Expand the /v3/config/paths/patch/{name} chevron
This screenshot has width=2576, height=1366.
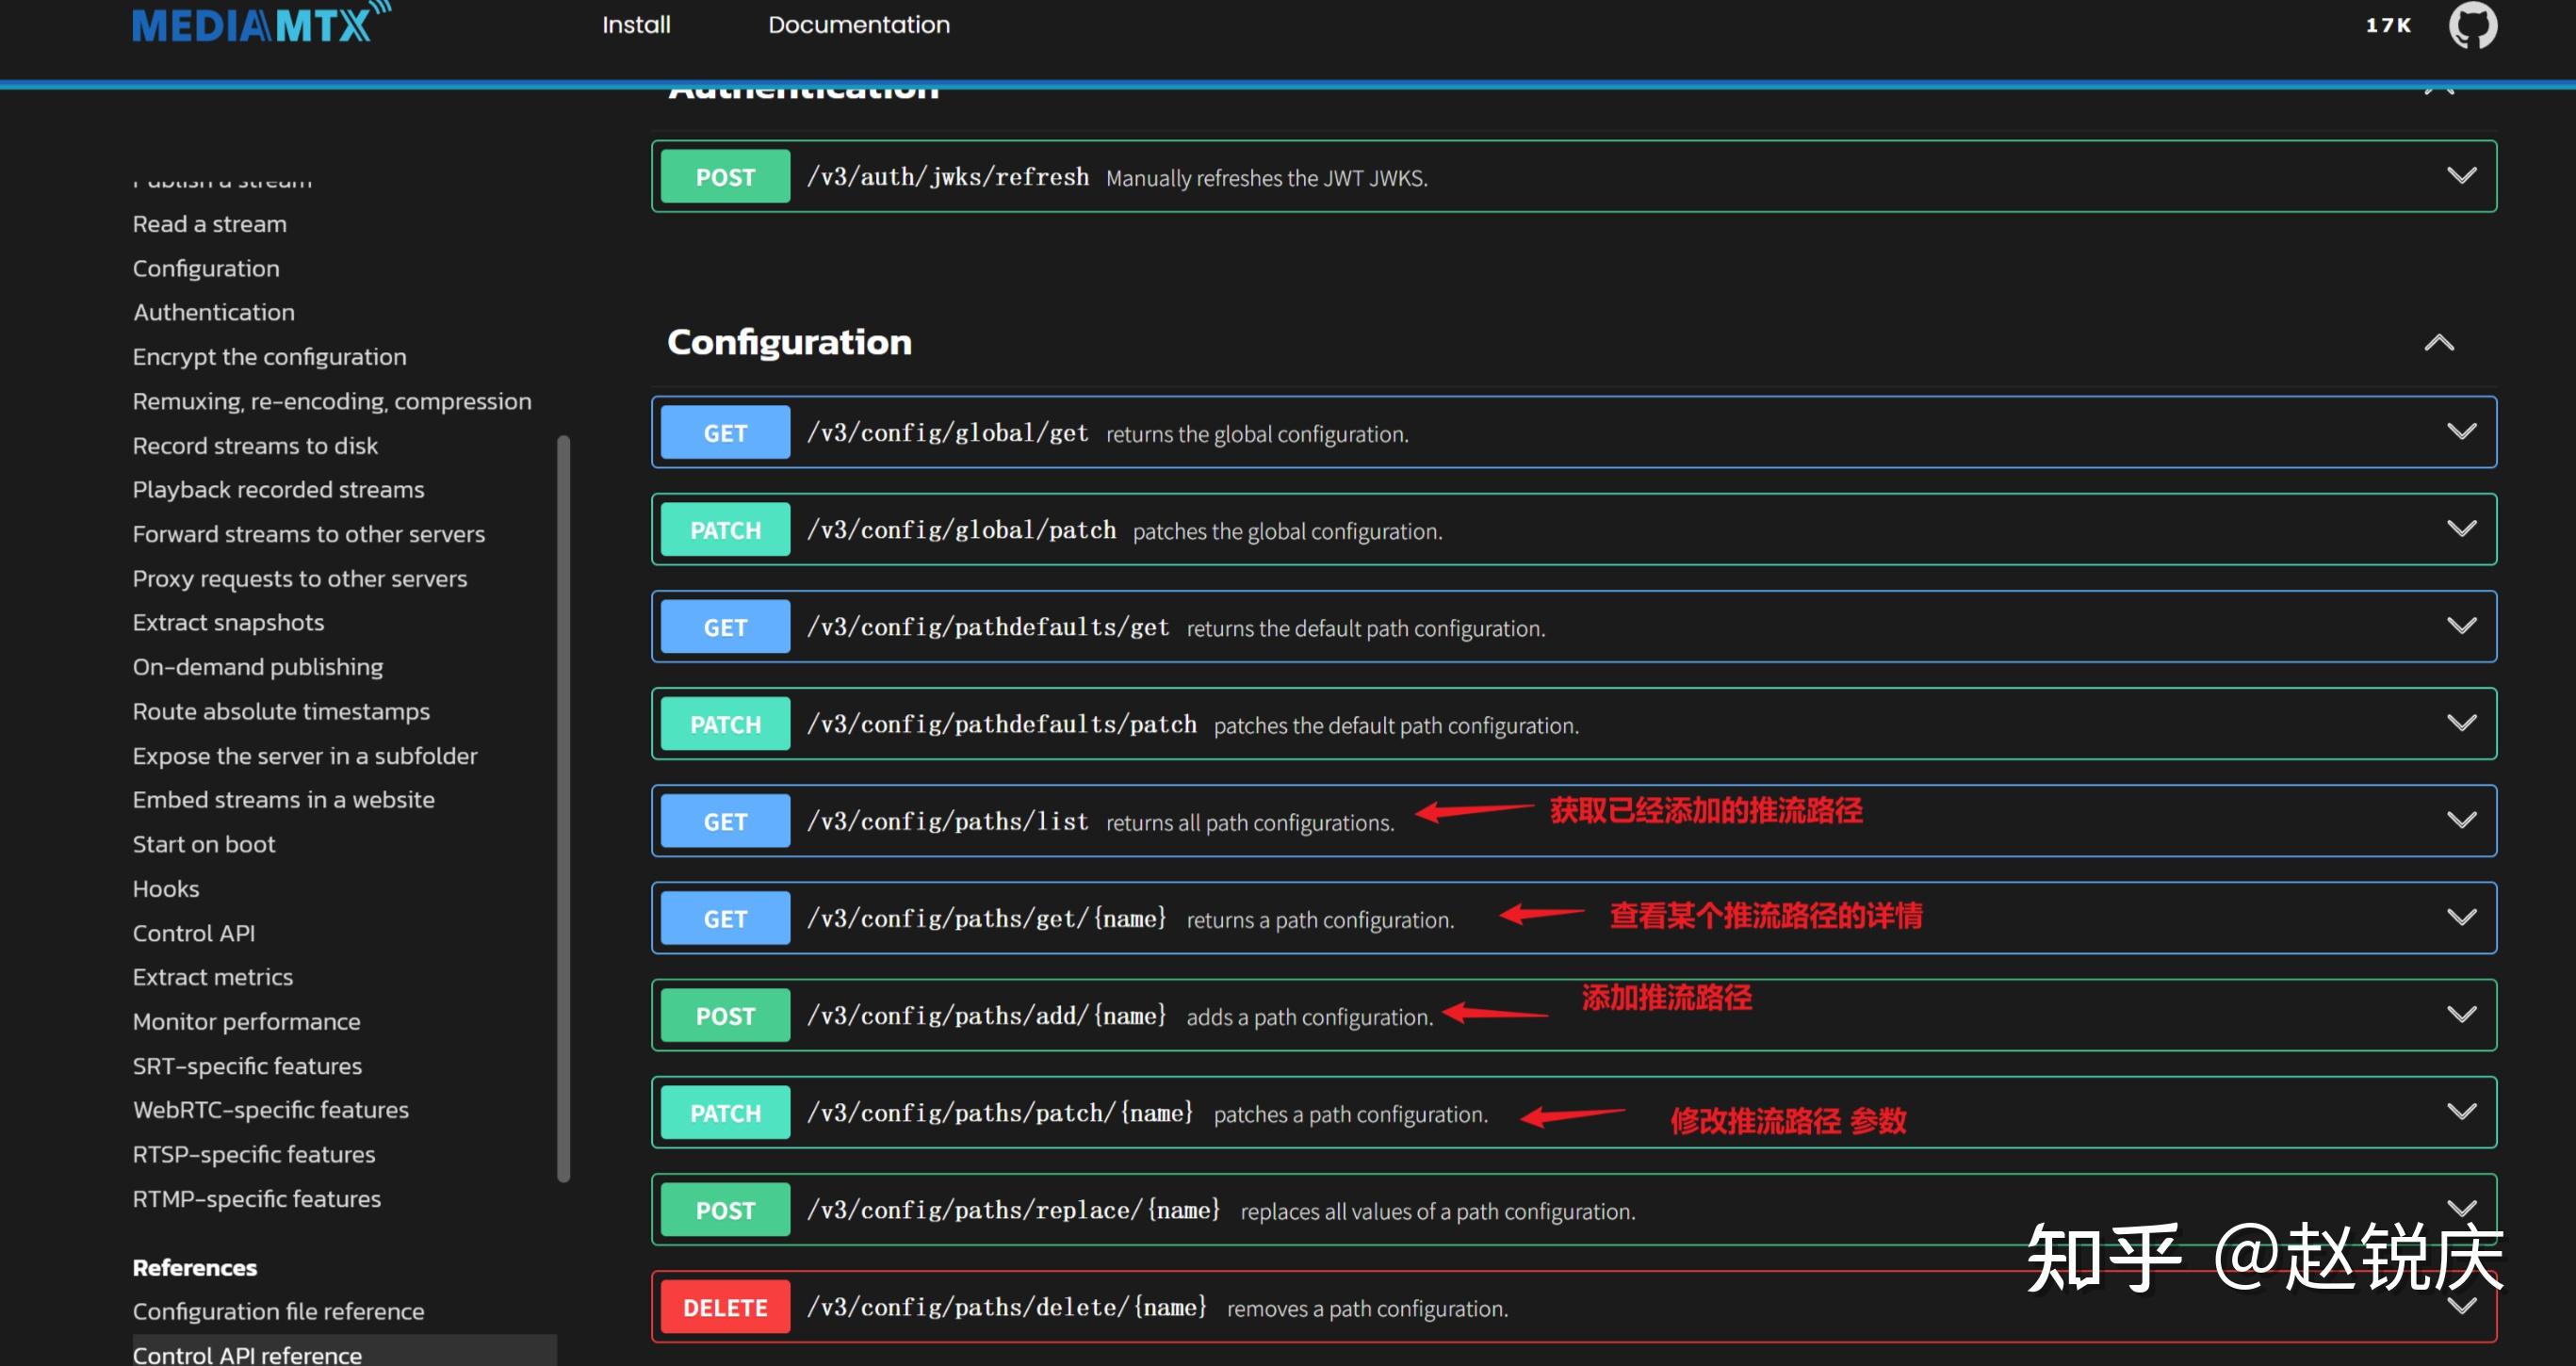pyautogui.click(x=2461, y=1111)
